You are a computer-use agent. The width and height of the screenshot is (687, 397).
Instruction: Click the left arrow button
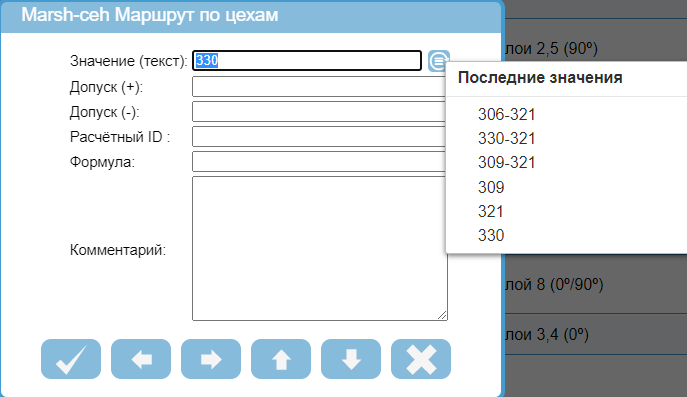[141, 359]
